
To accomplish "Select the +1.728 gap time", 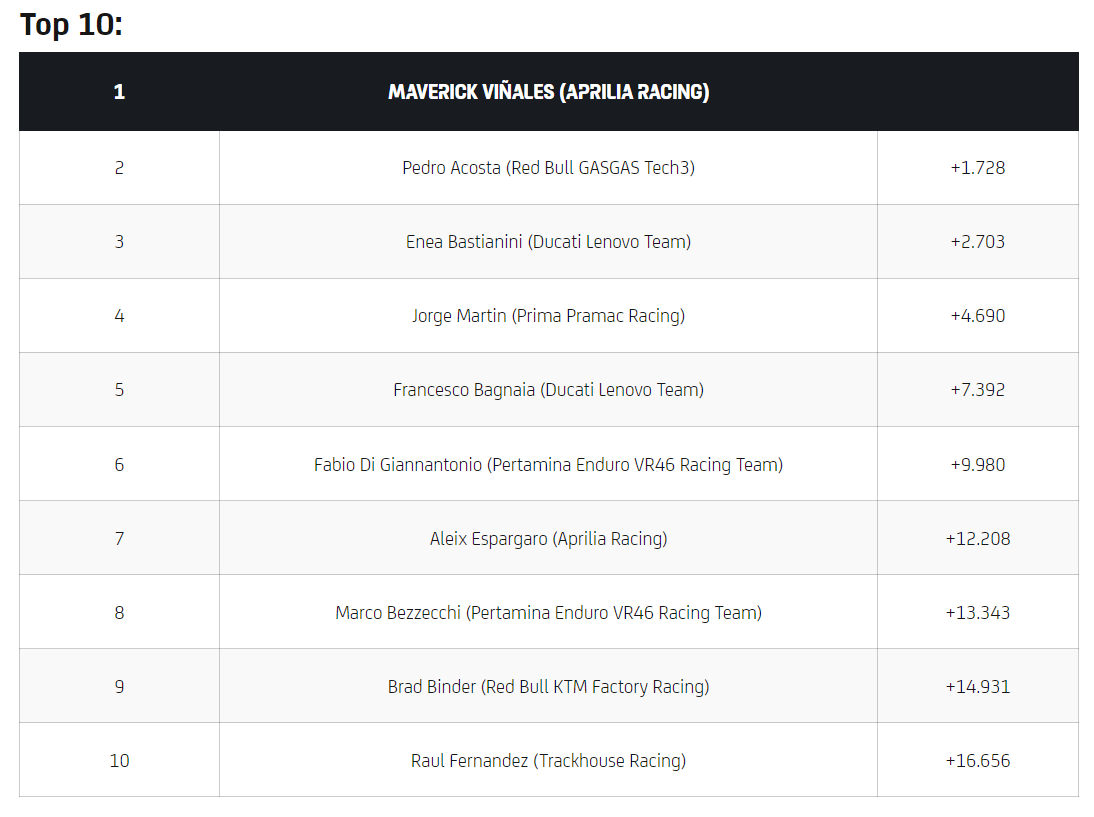I will tap(977, 168).
